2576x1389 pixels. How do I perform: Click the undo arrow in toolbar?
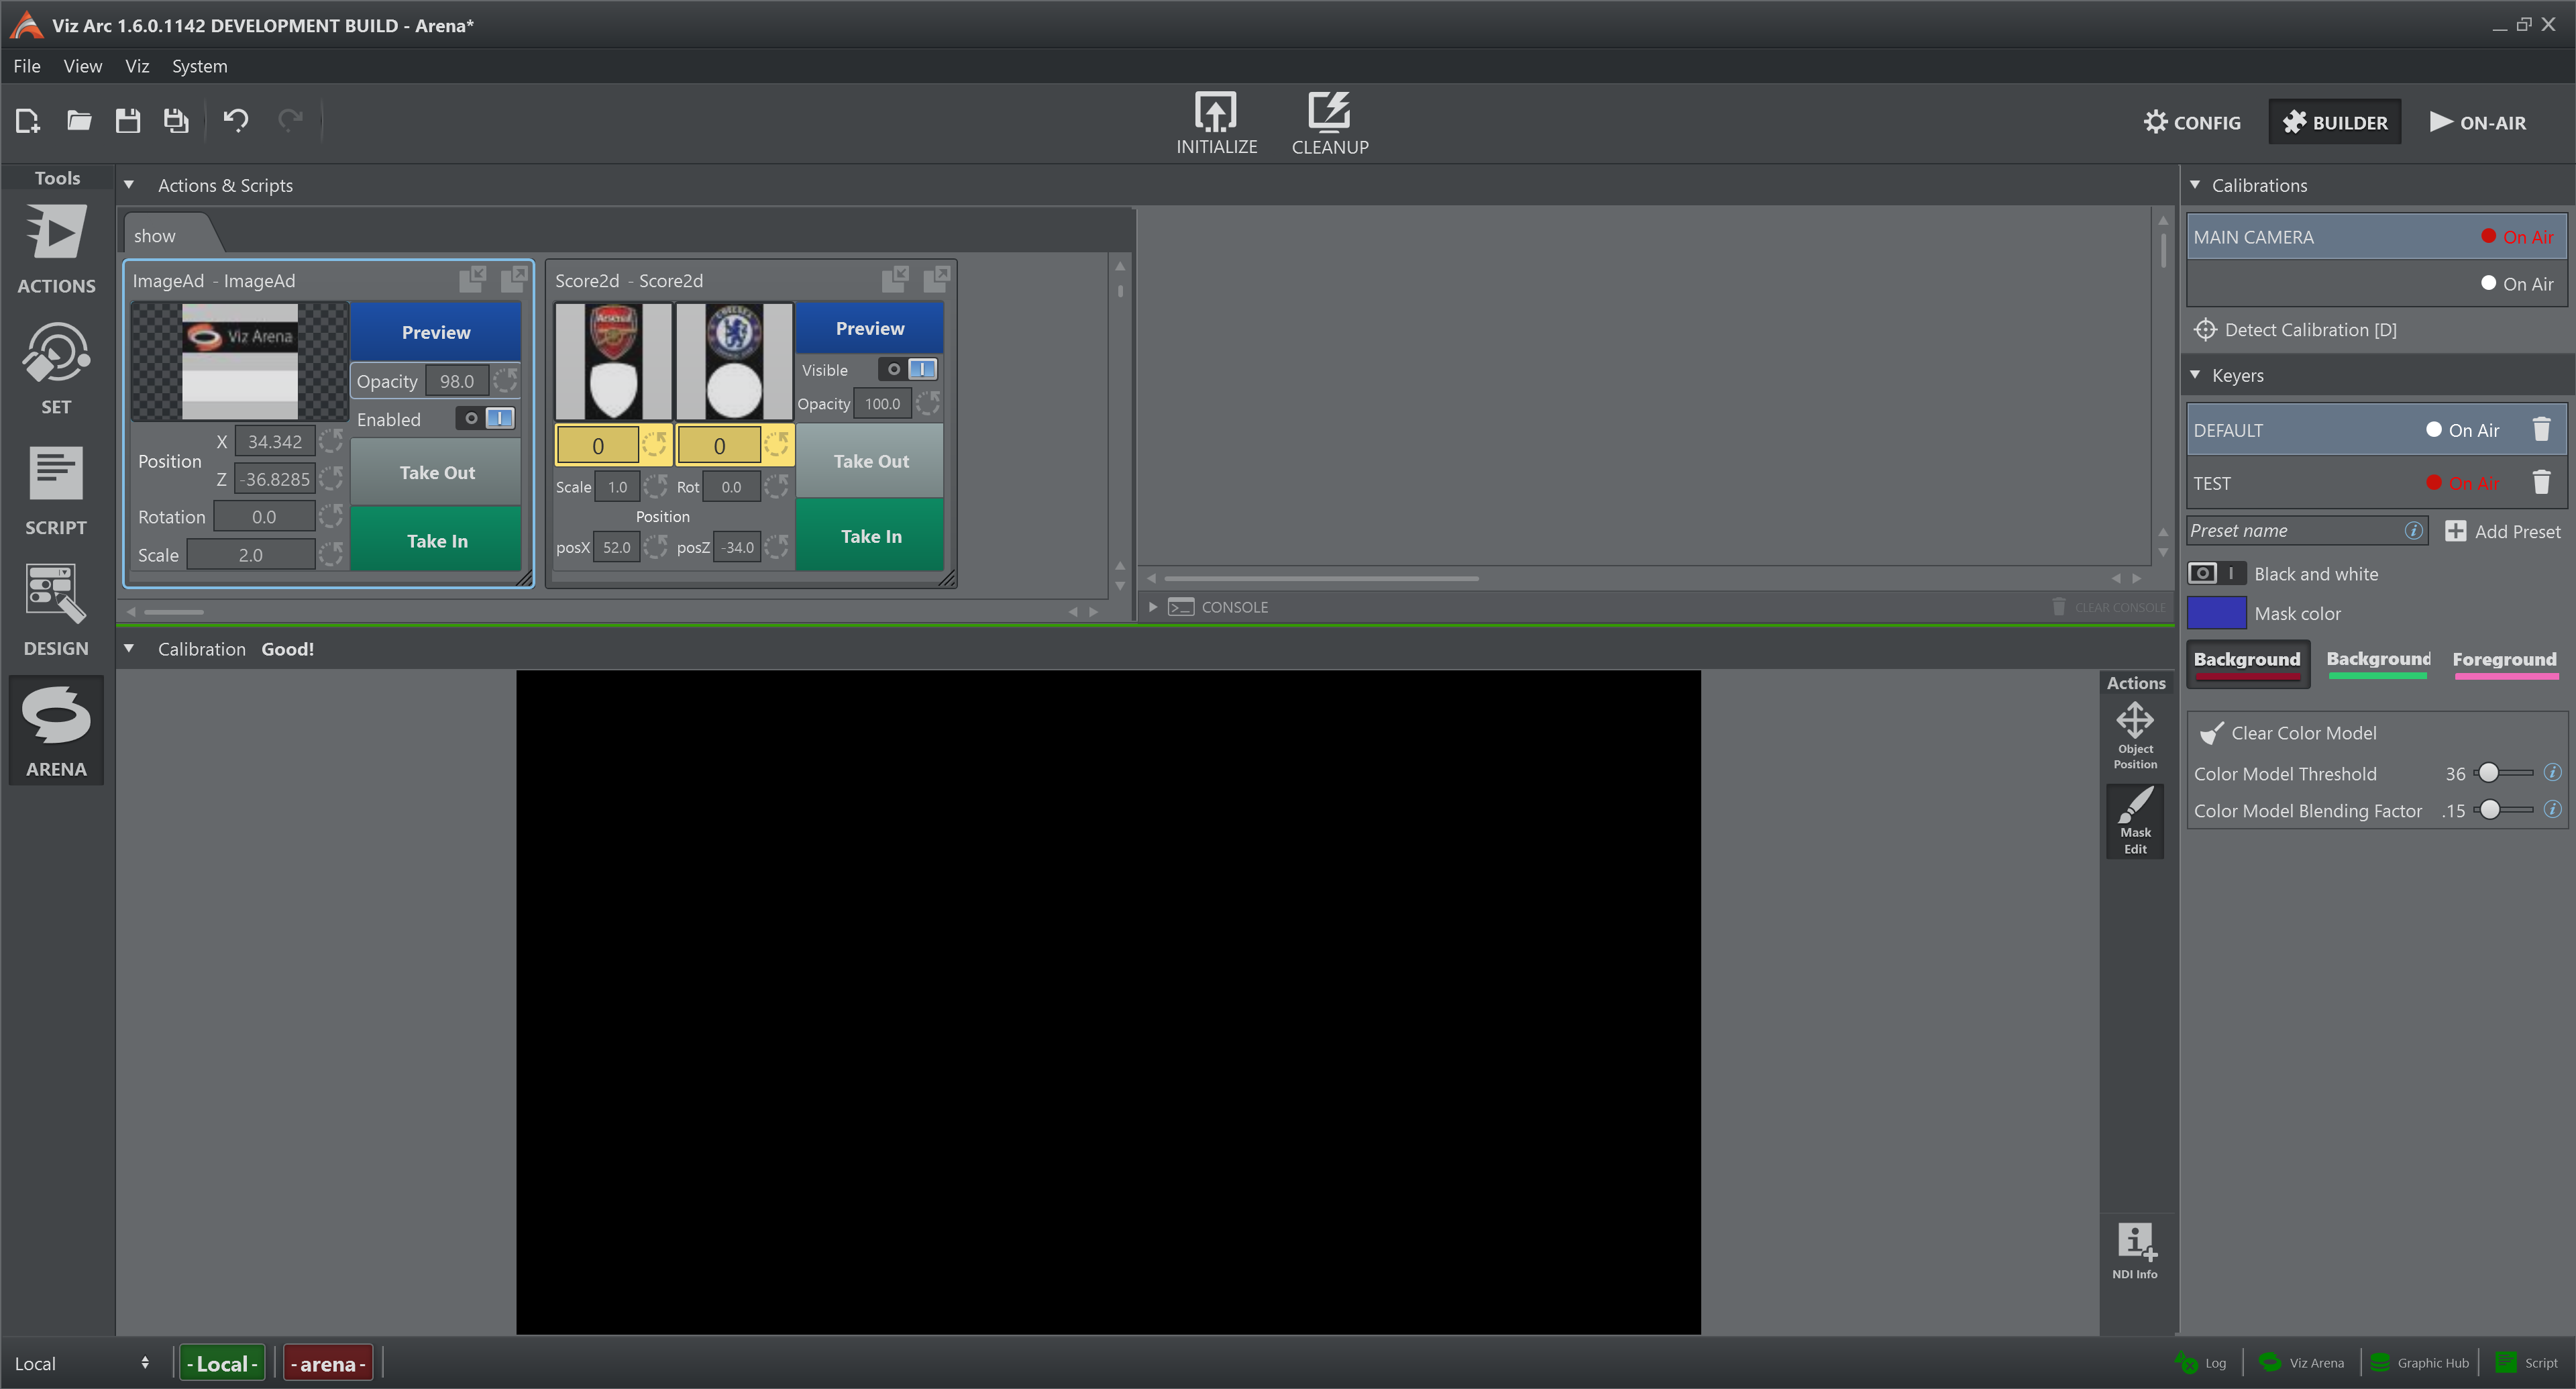point(235,121)
